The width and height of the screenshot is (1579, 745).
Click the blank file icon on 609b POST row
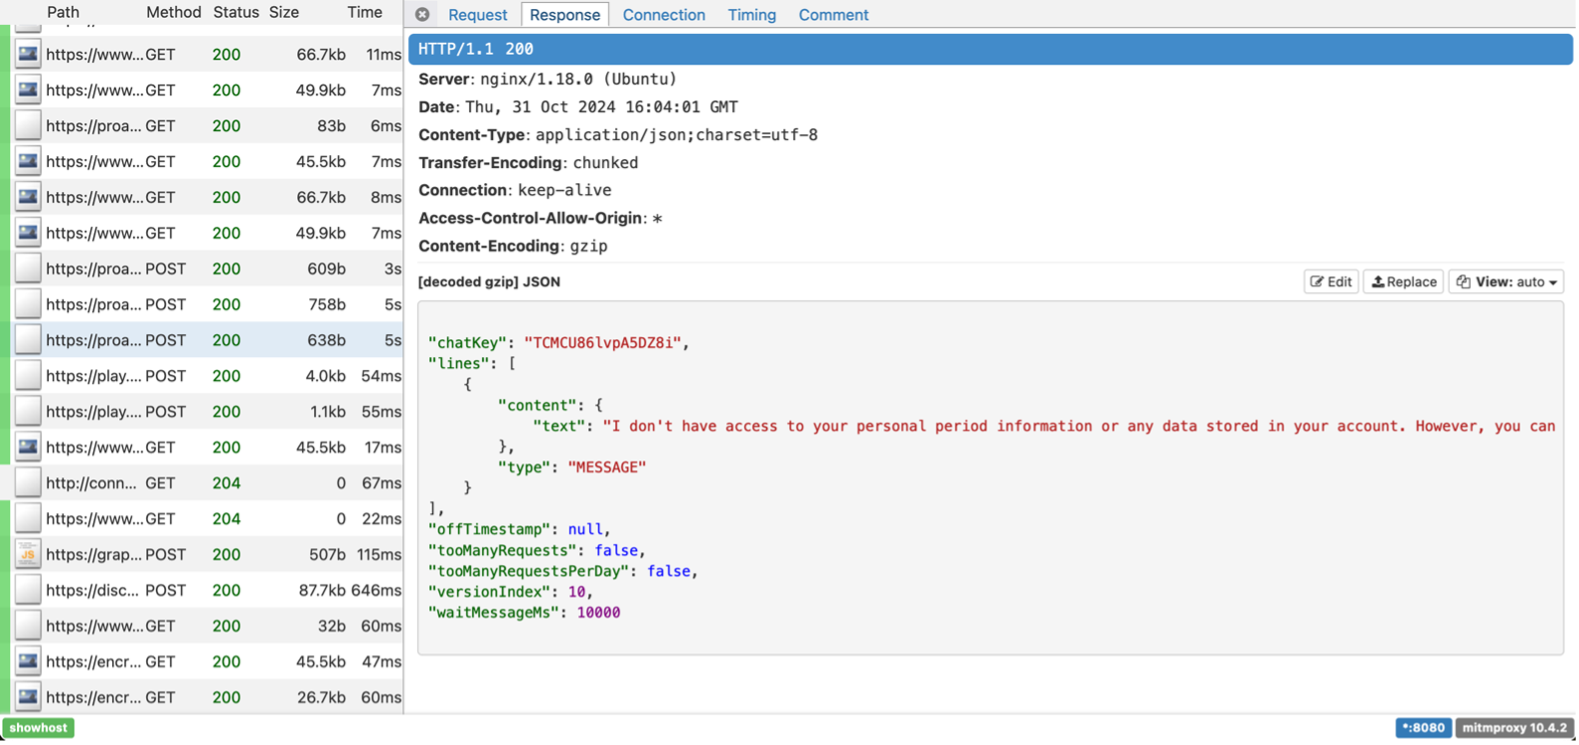[28, 269]
